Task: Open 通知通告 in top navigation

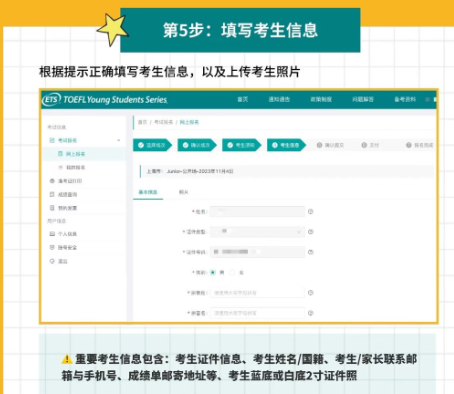Action: (279, 99)
